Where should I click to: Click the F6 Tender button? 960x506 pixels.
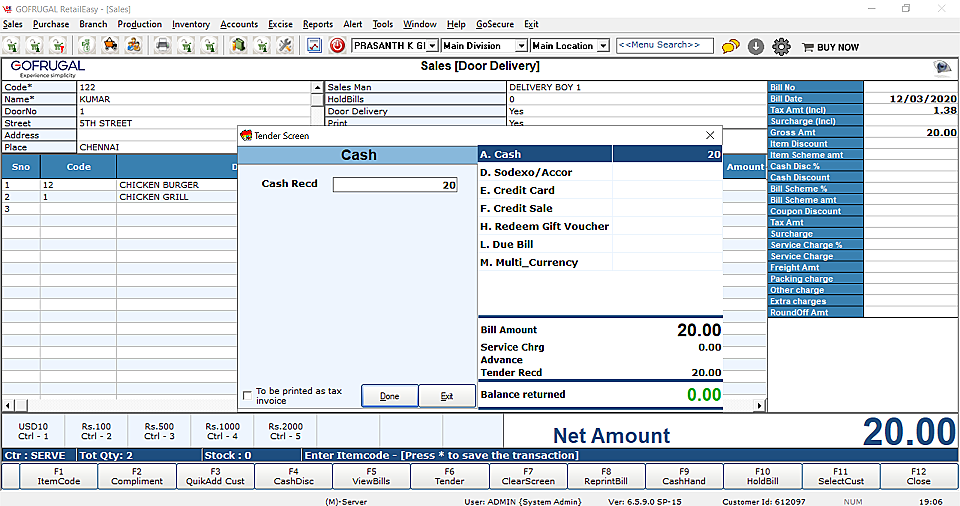(449, 476)
